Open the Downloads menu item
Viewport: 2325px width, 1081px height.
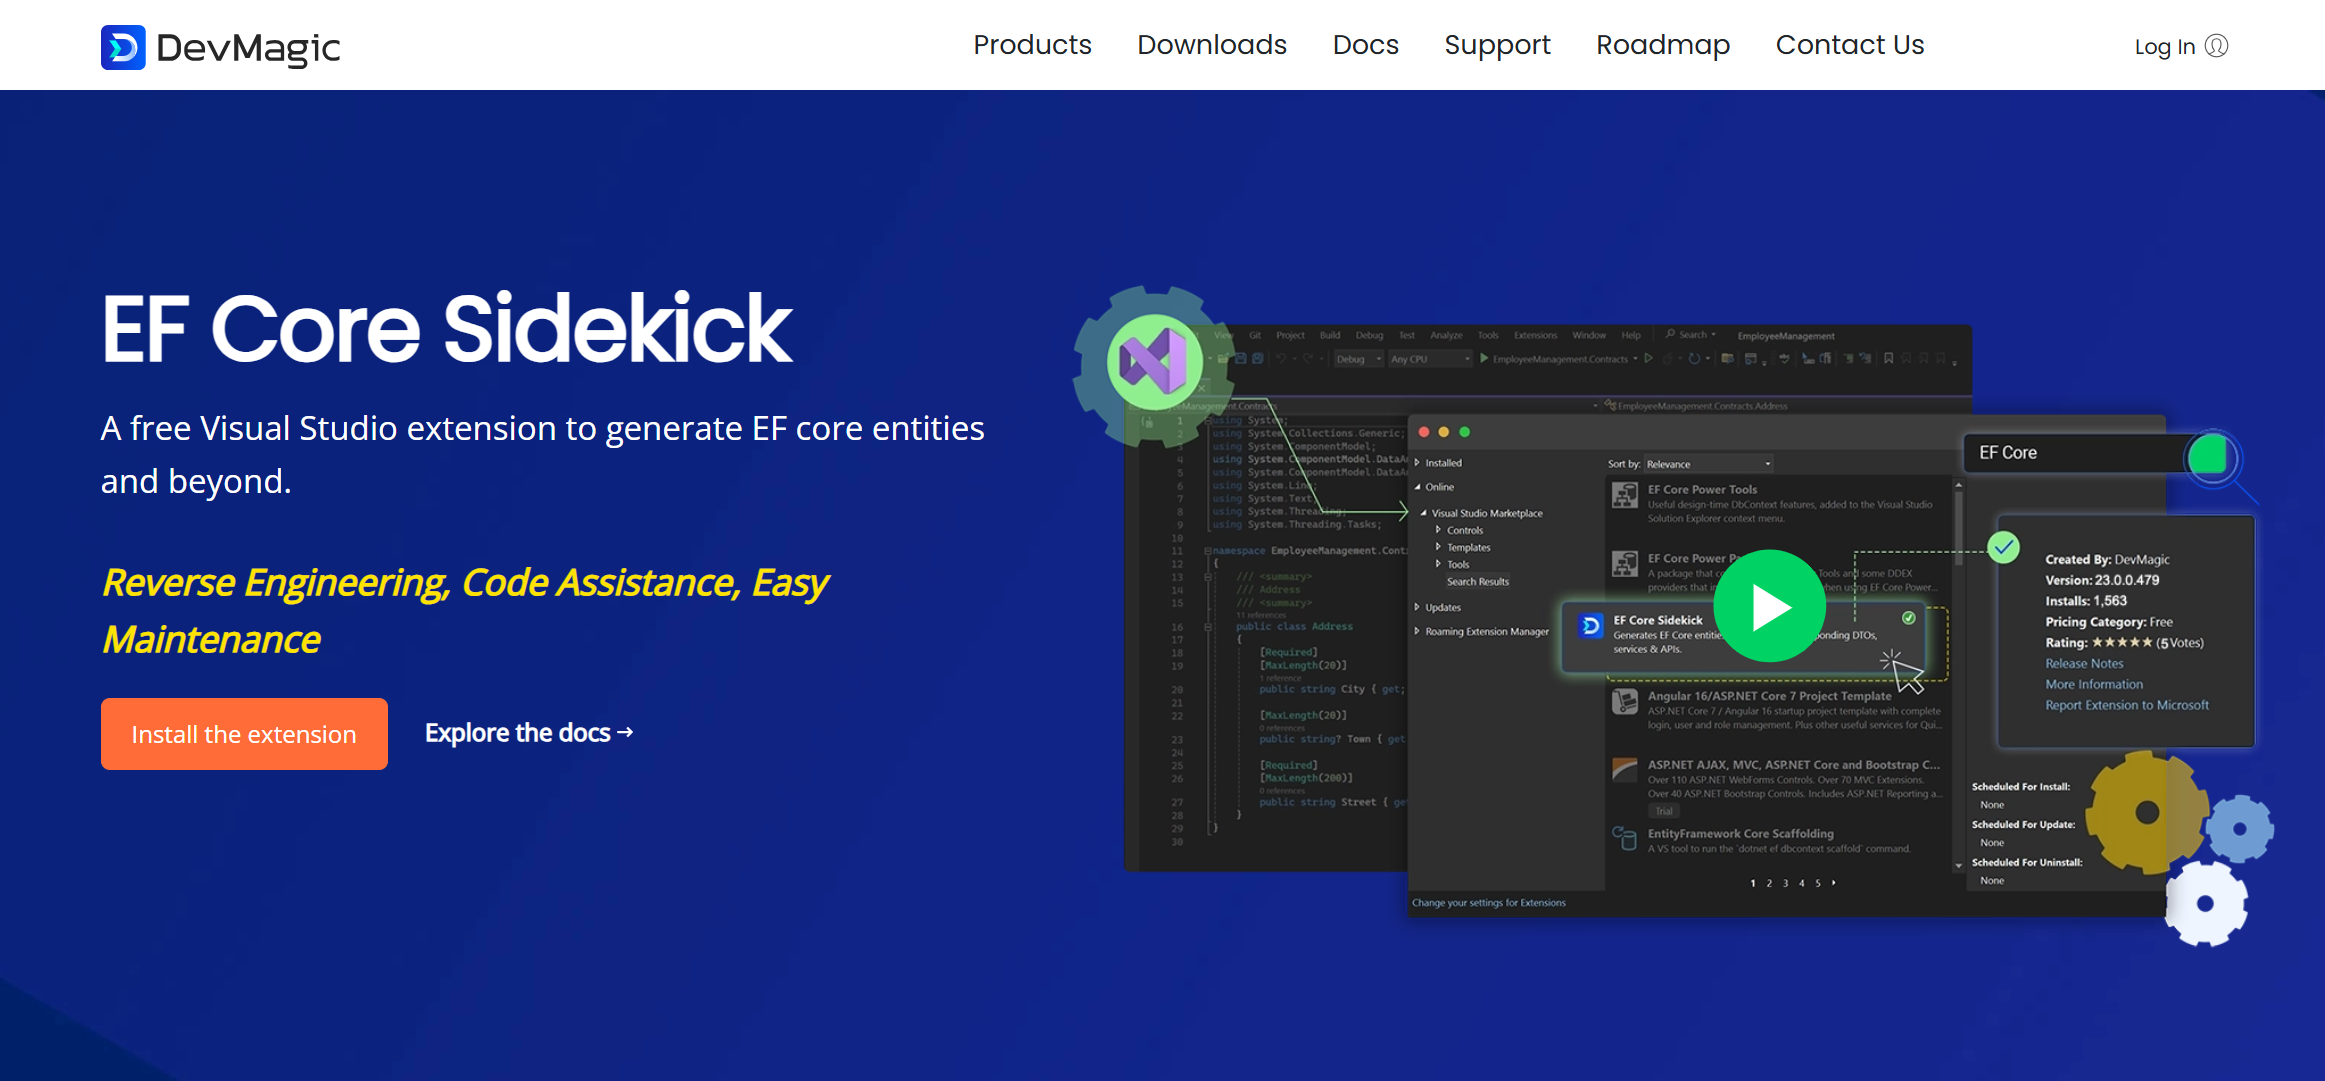click(1212, 45)
